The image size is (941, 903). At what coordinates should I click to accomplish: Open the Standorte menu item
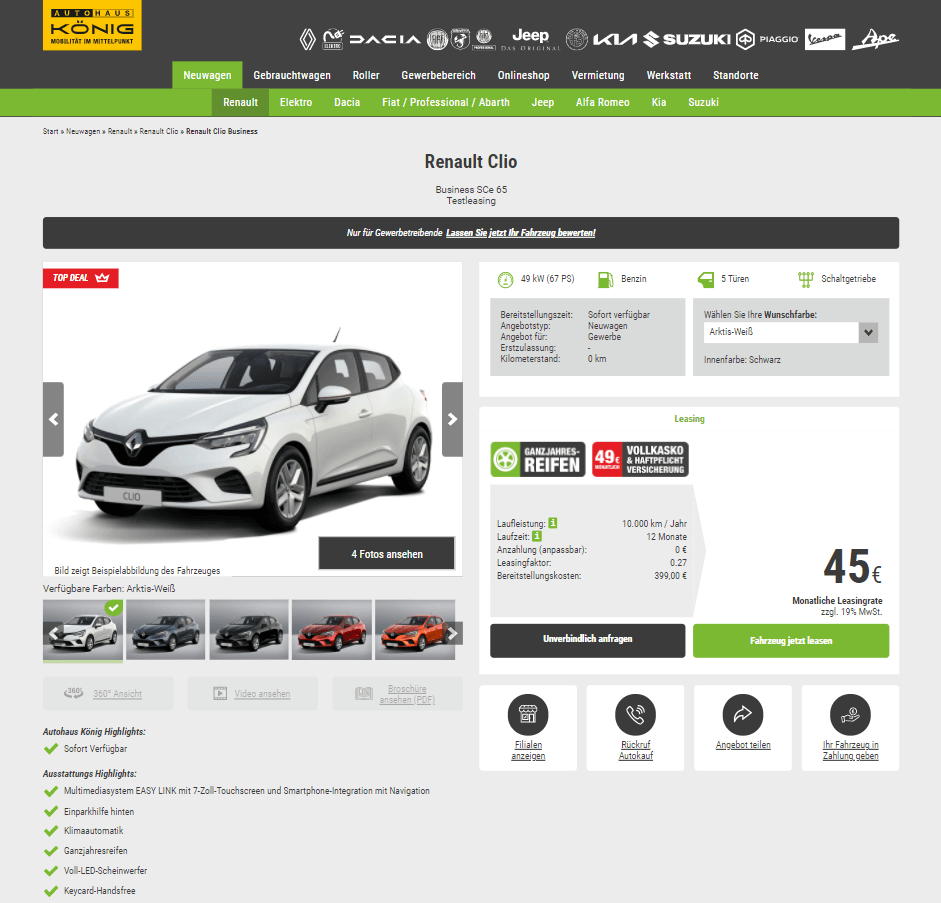(736, 75)
